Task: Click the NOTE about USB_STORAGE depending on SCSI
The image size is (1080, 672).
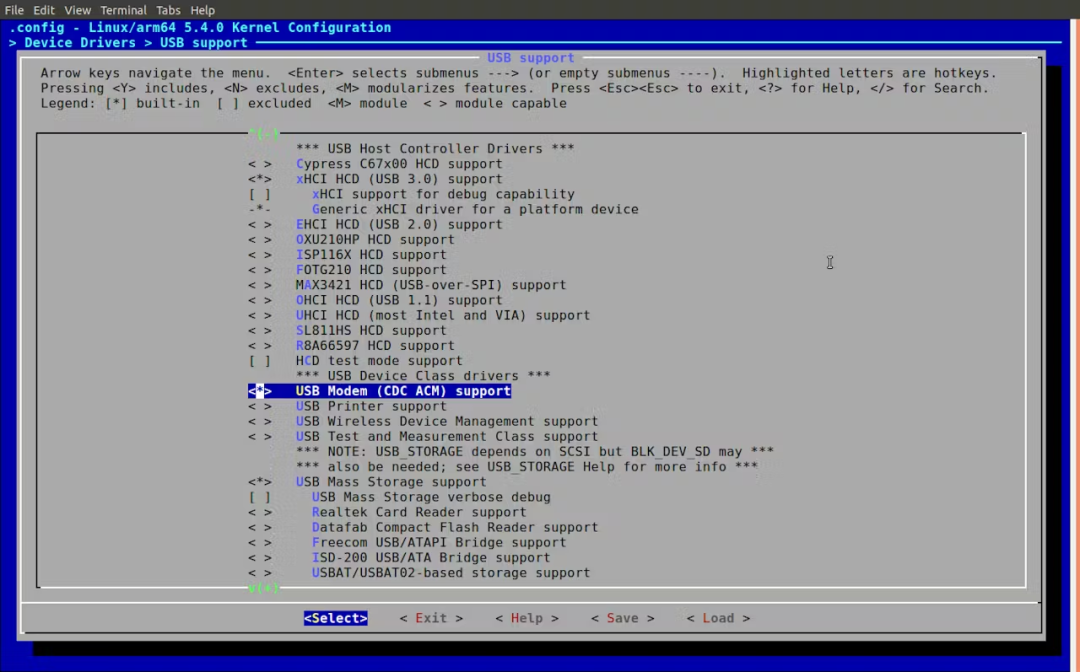Action: (535, 452)
